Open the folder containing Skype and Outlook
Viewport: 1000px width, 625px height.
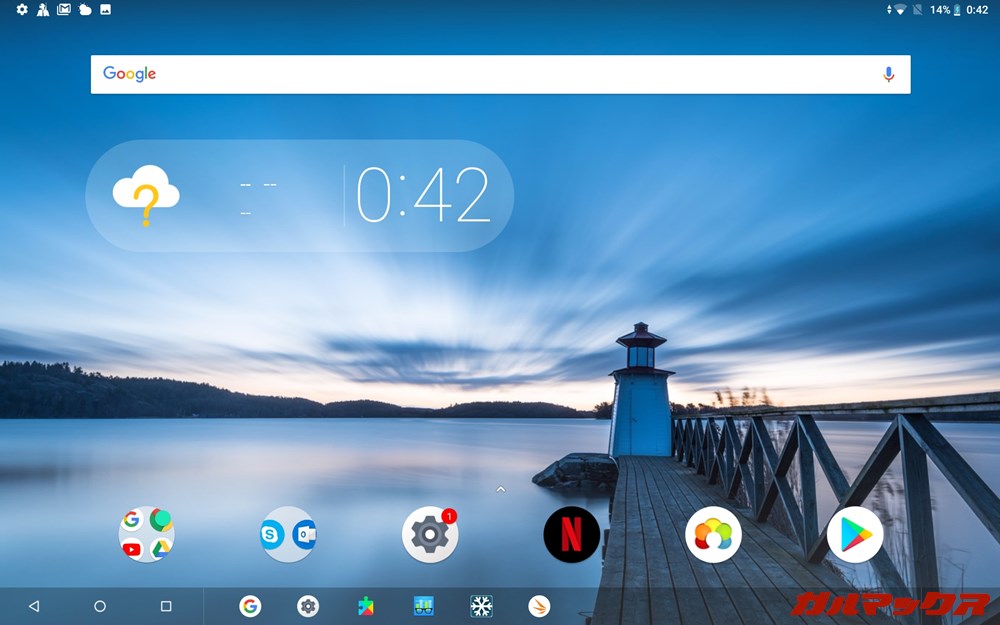coord(288,534)
